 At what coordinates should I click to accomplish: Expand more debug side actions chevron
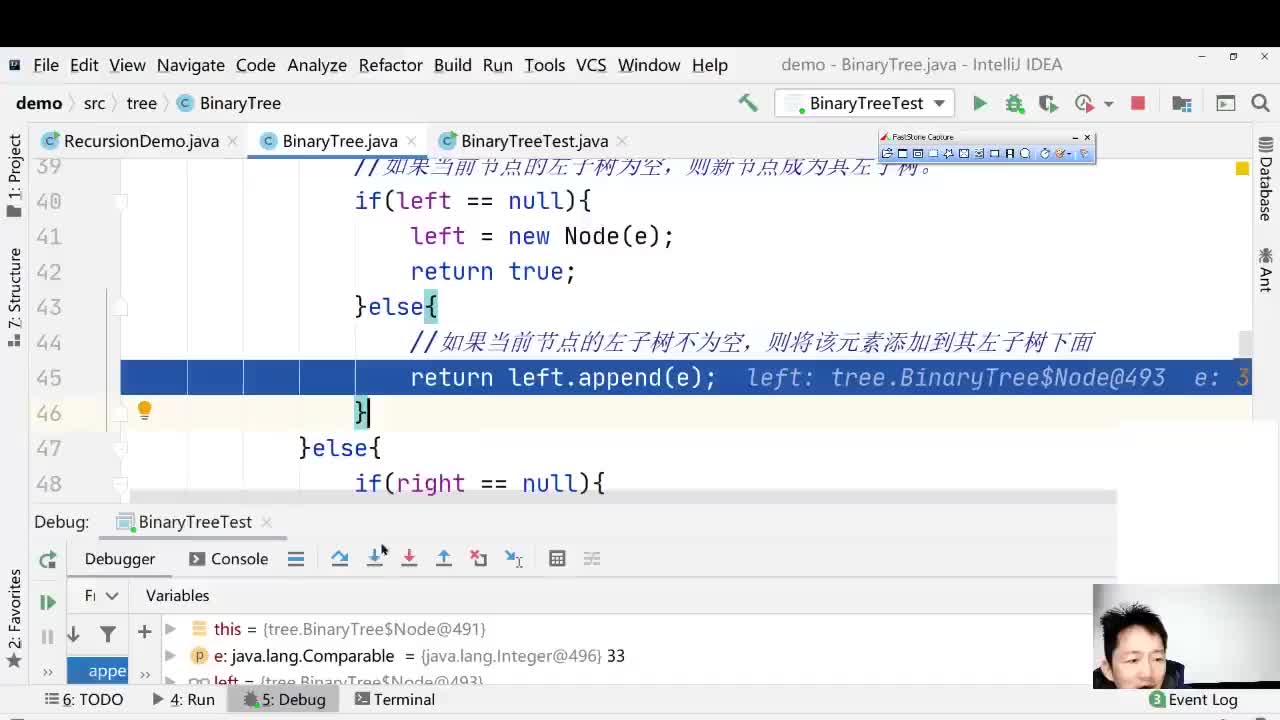(47, 672)
